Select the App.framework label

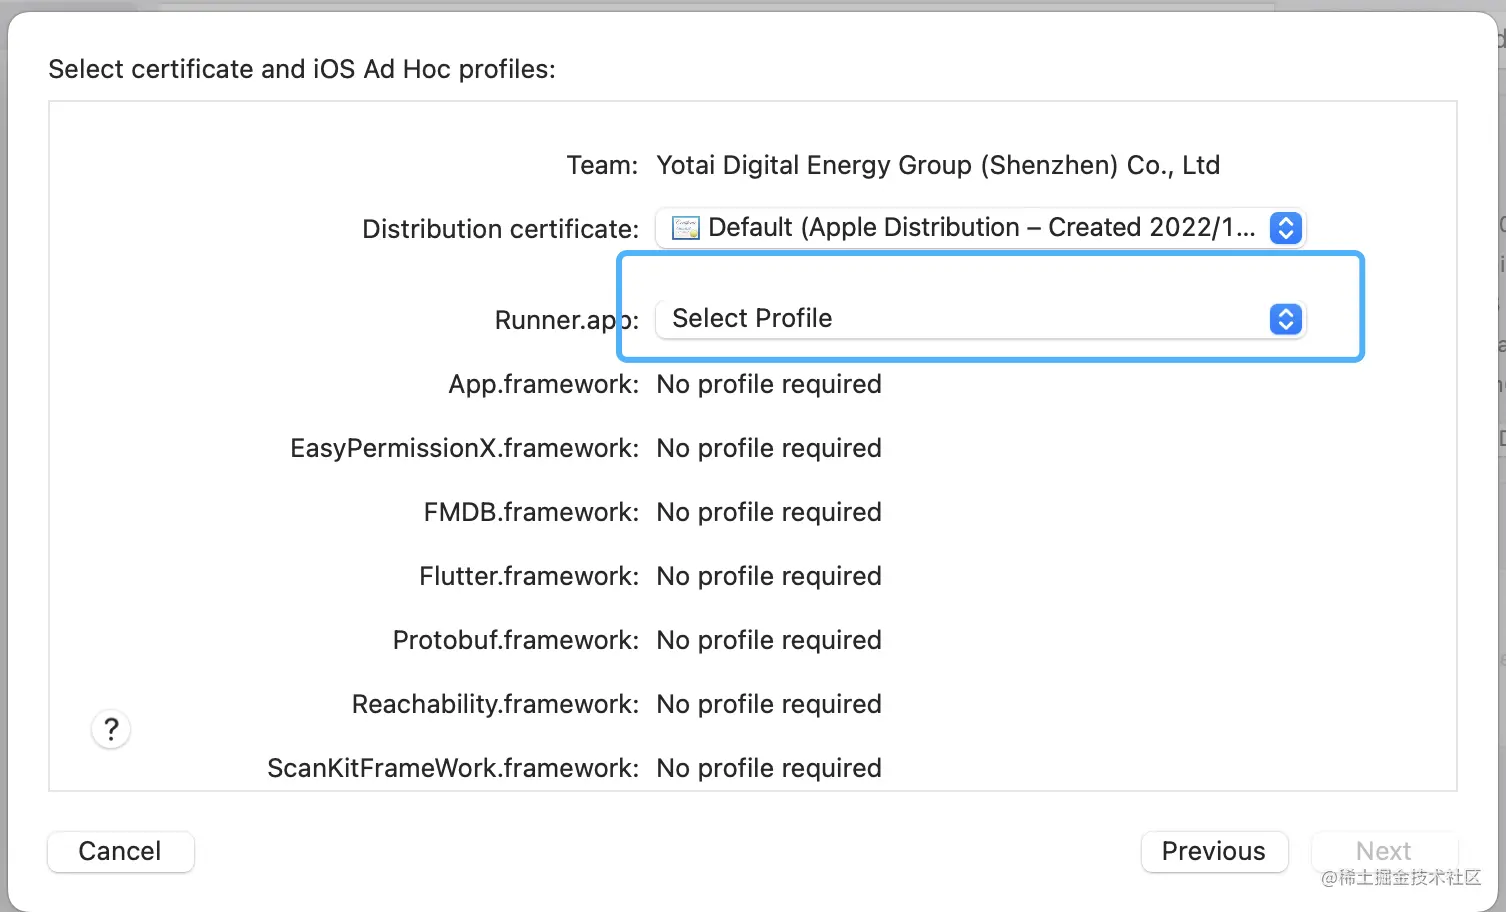tap(543, 384)
